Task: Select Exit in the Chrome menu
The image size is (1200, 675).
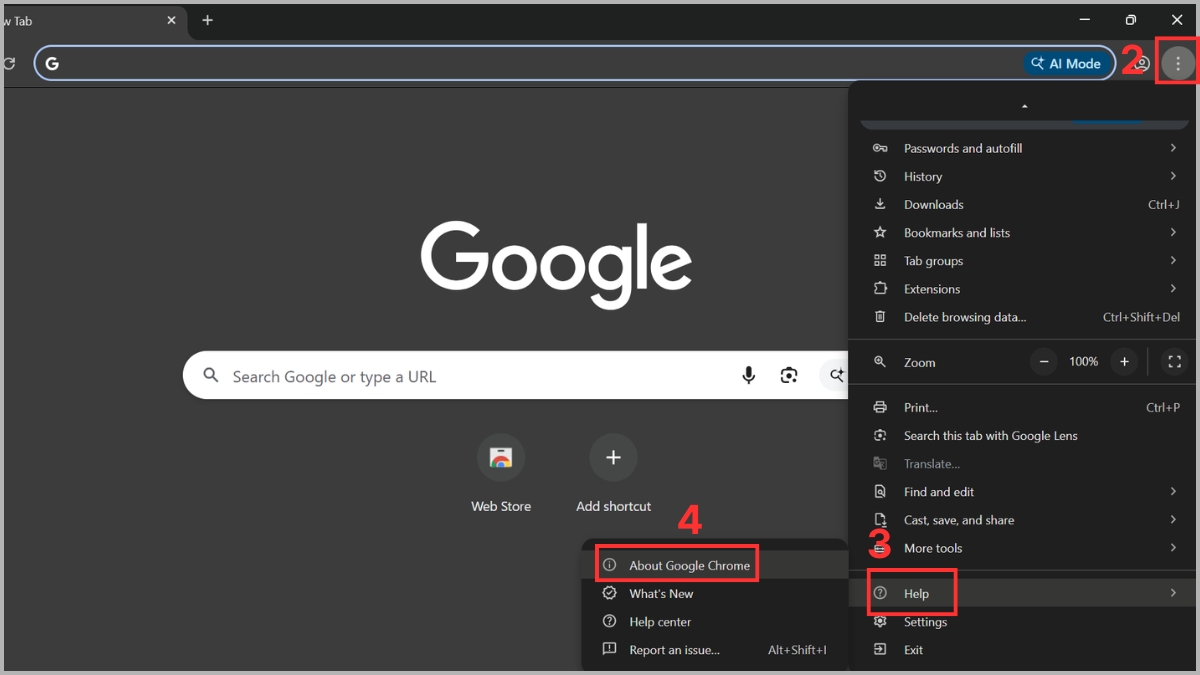Action: point(1022,650)
